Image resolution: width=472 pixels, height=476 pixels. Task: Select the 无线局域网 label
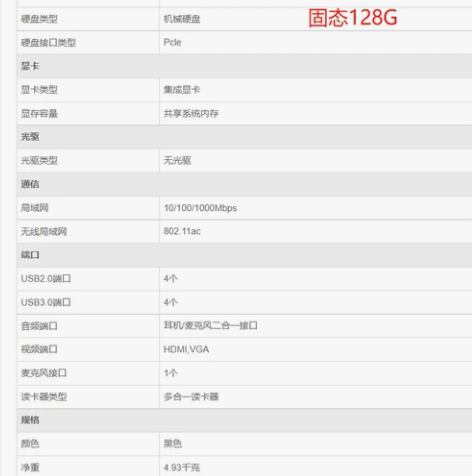pos(44,232)
